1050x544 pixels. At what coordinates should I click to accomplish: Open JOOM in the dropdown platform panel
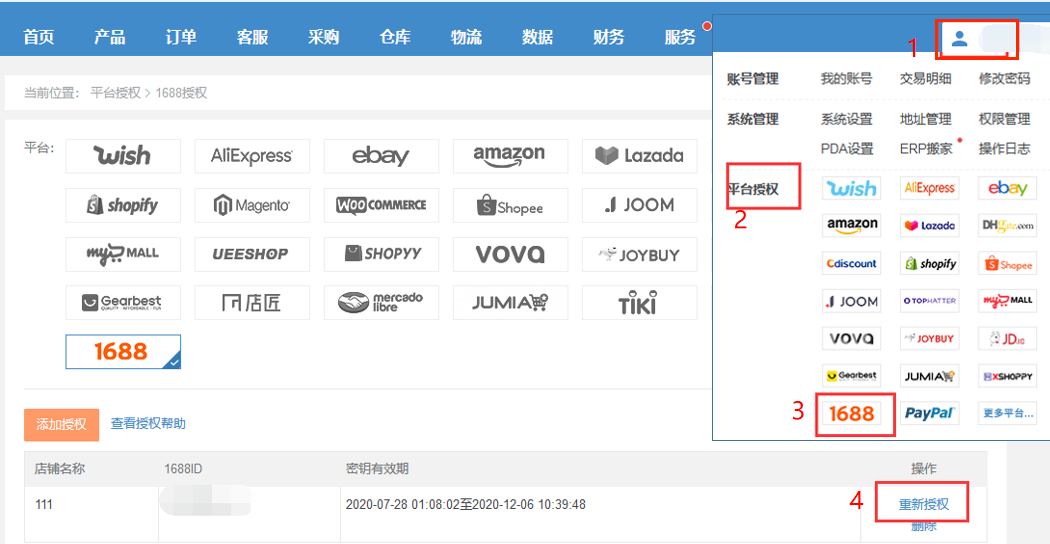tap(851, 301)
